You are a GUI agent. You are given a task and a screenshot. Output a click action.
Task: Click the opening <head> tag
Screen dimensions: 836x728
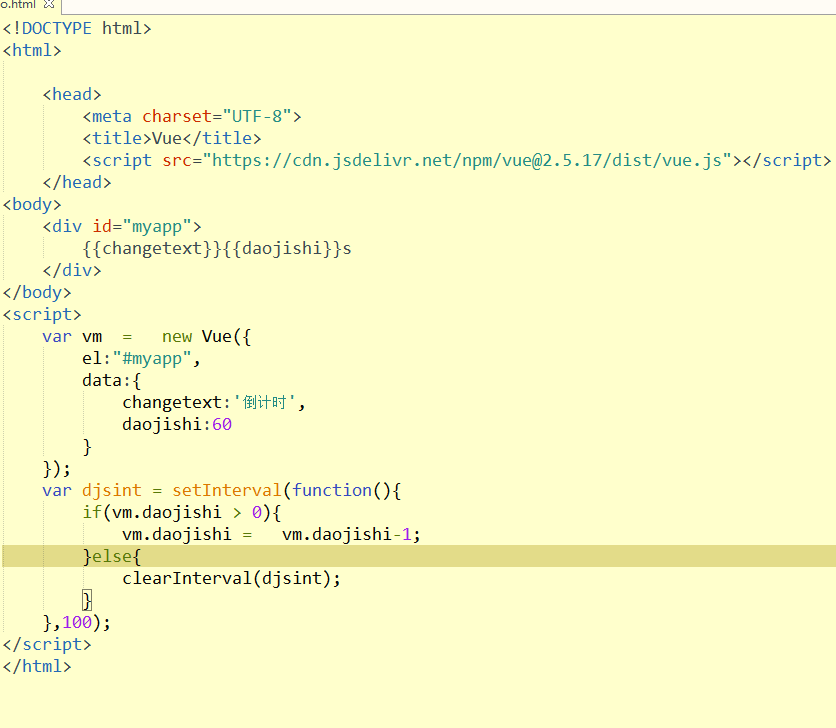coord(72,94)
